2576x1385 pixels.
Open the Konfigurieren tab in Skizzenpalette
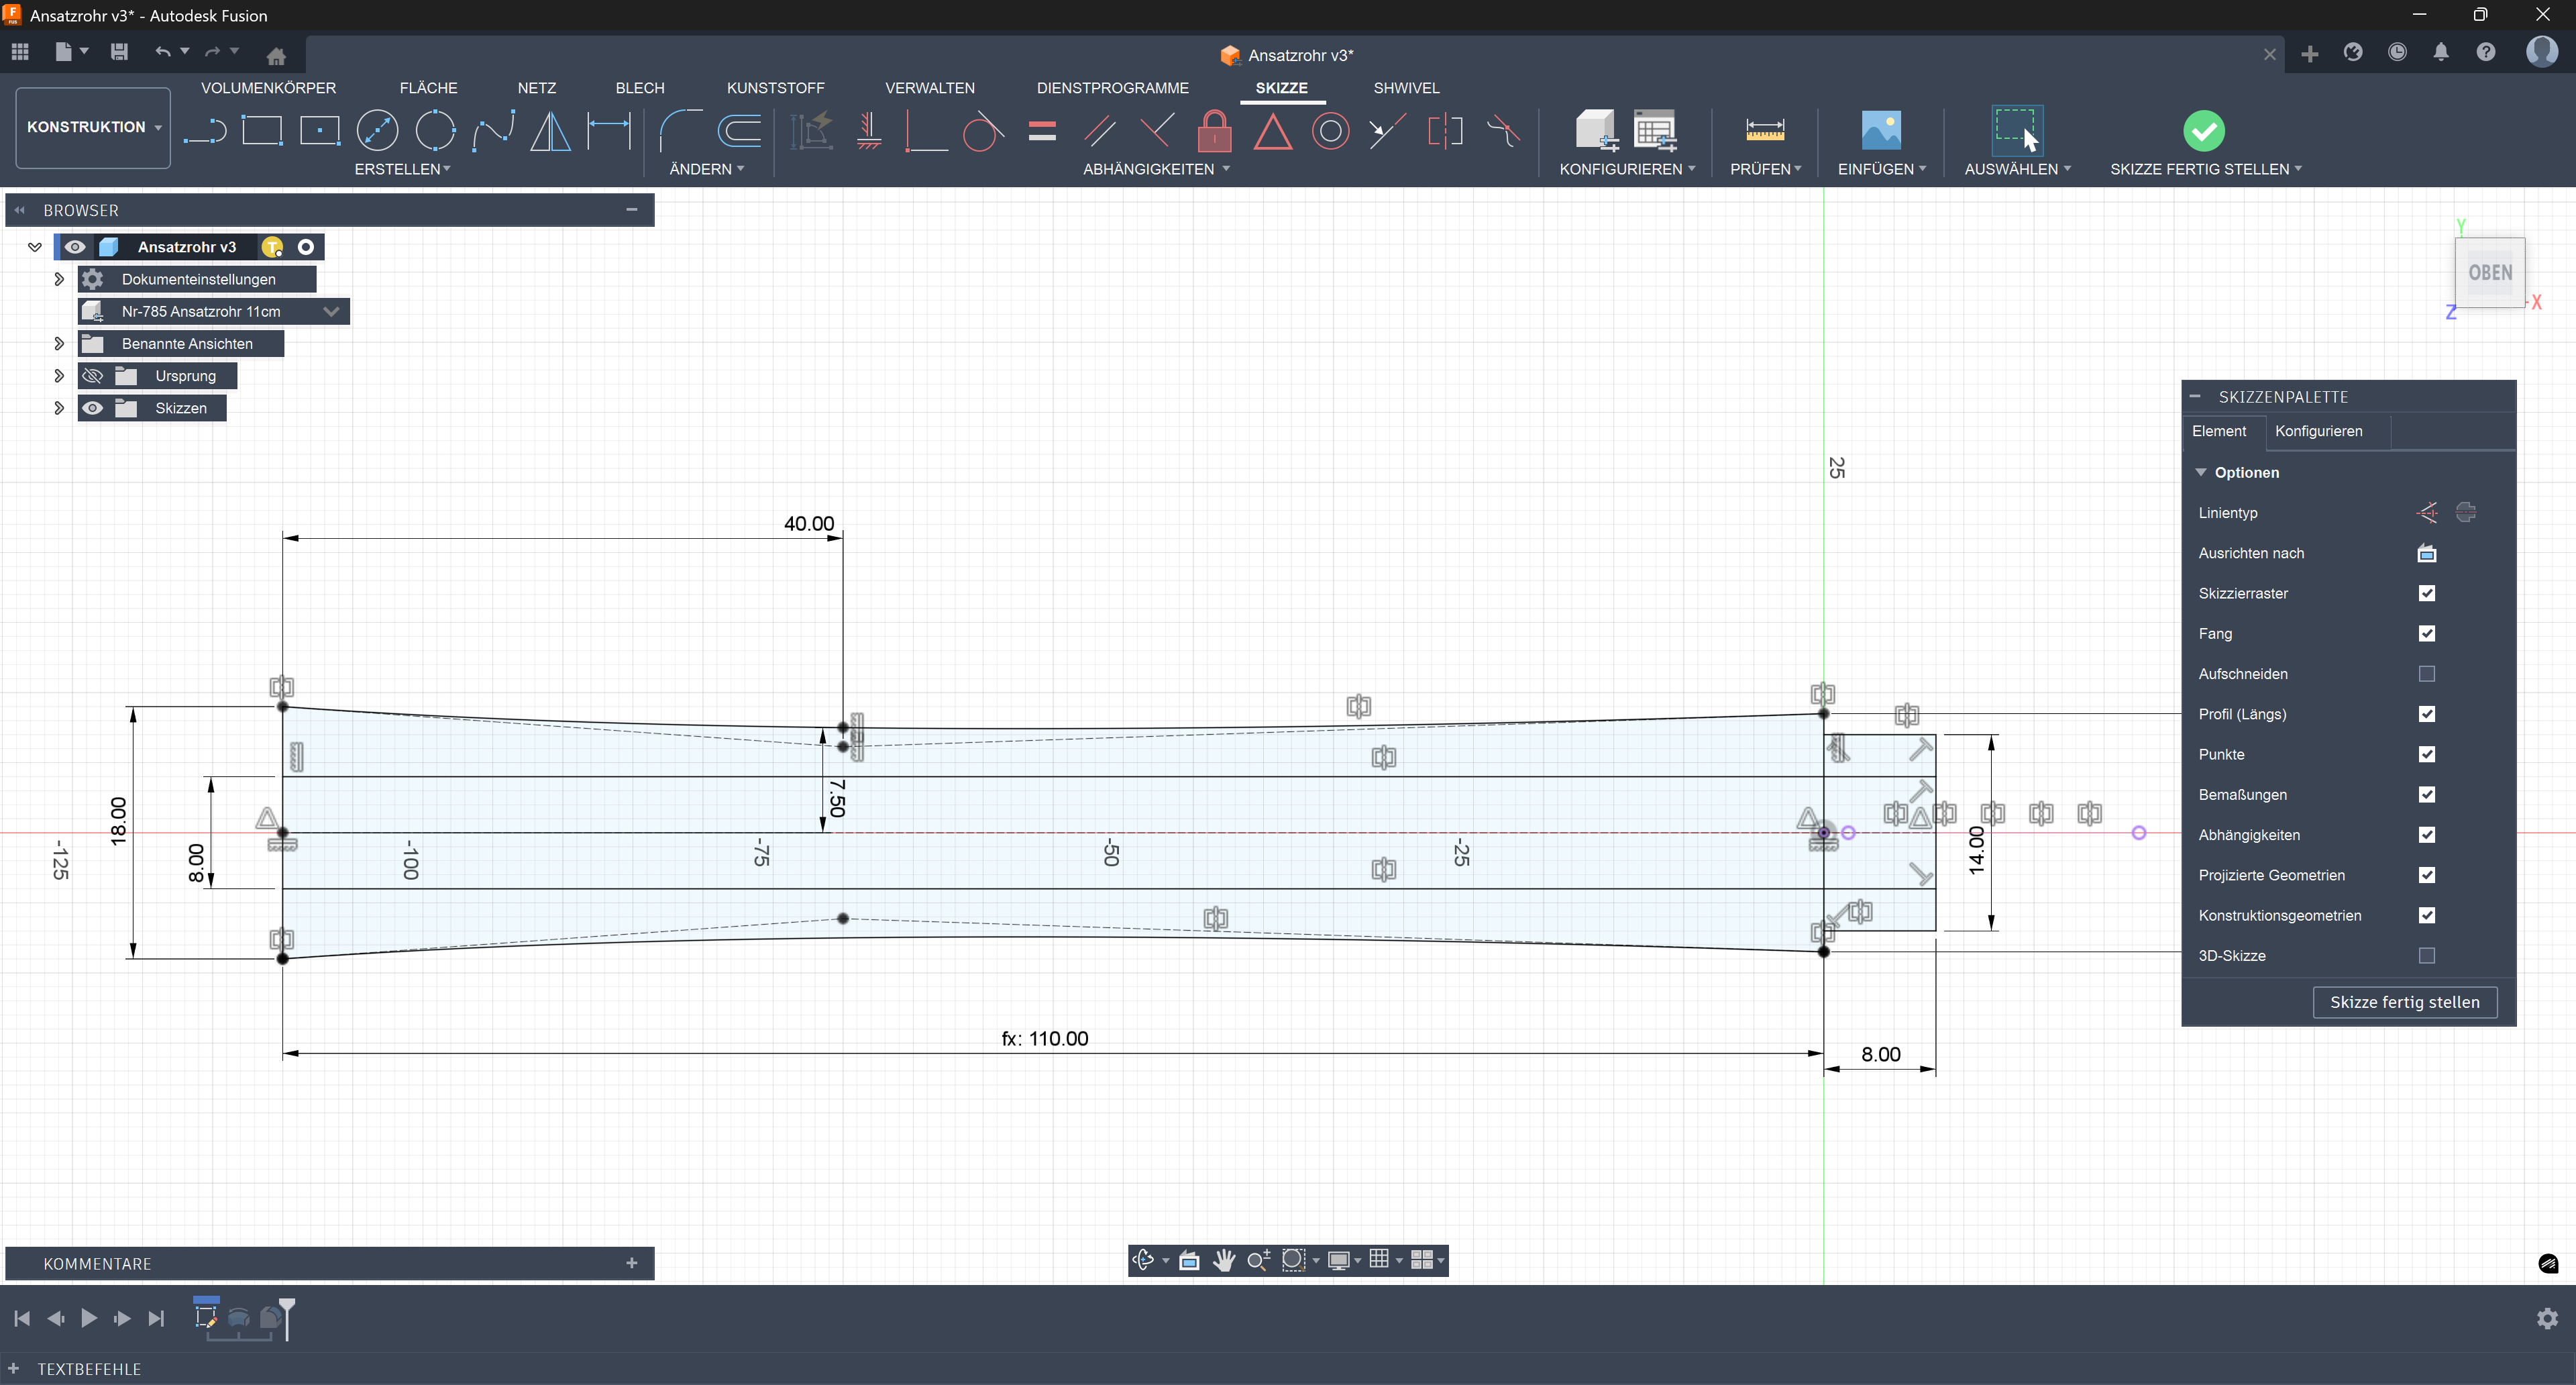[2318, 431]
